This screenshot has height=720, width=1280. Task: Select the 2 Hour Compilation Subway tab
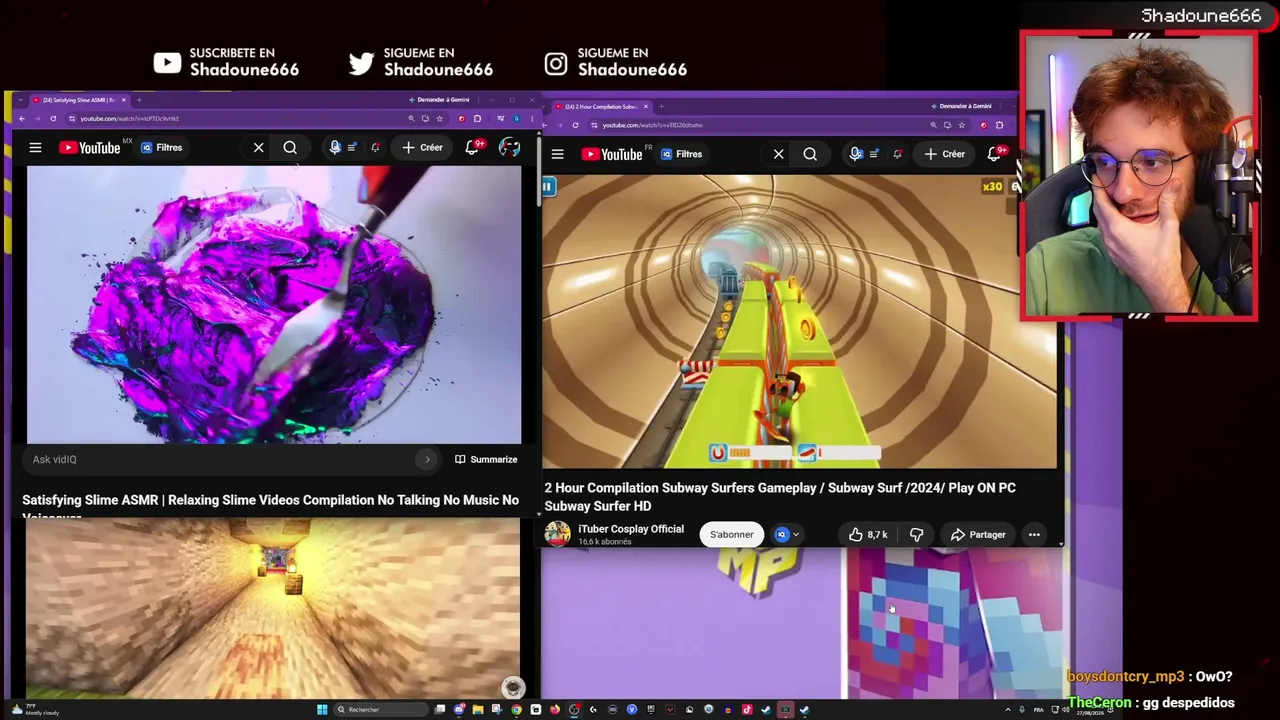[602, 106]
